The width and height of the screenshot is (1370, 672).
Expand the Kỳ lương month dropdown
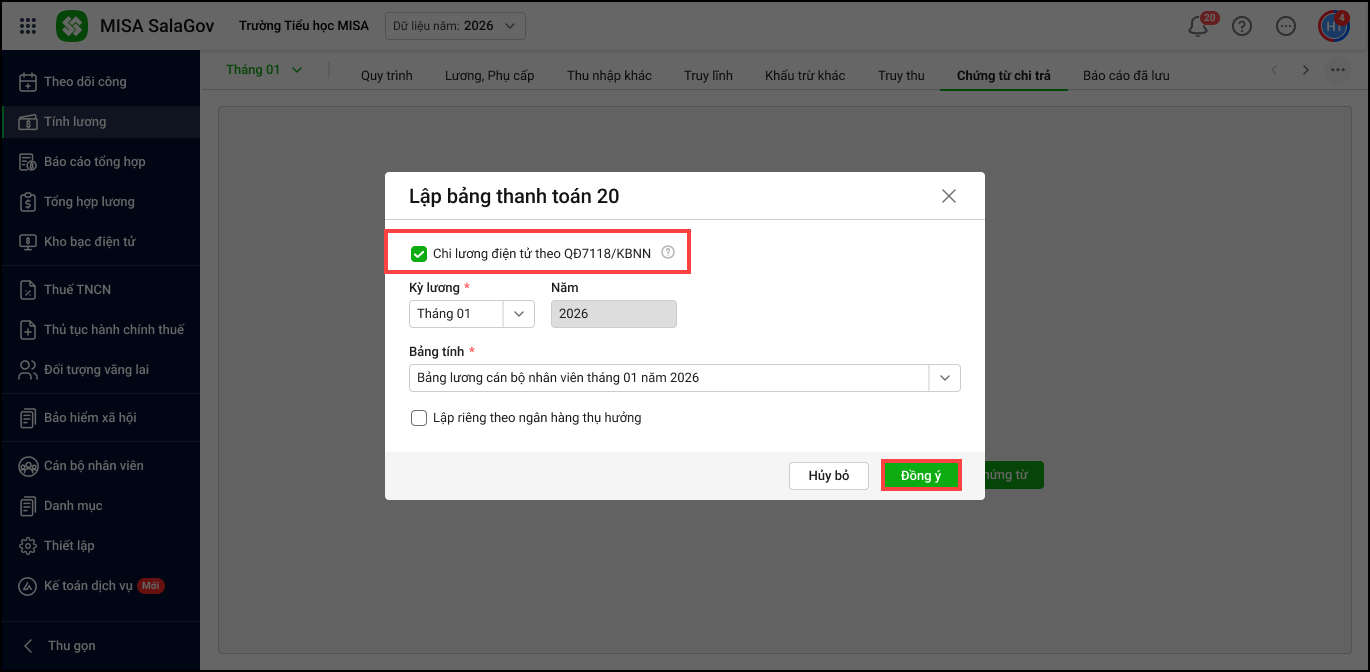(519, 314)
